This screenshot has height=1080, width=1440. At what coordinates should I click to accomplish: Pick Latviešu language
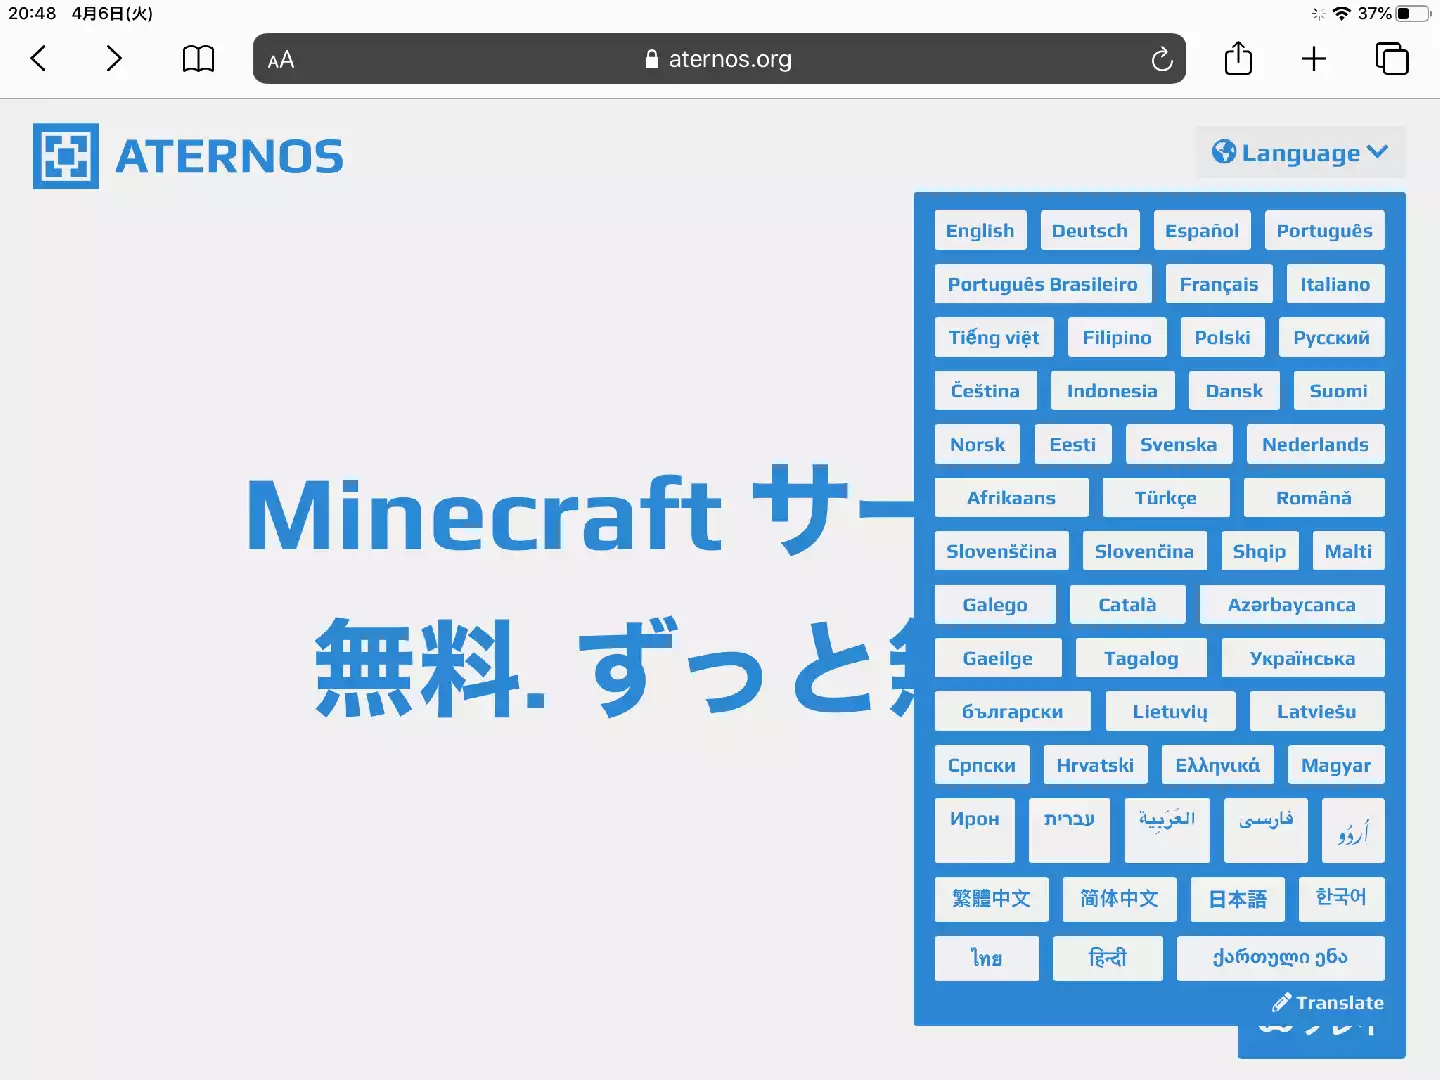point(1317,711)
